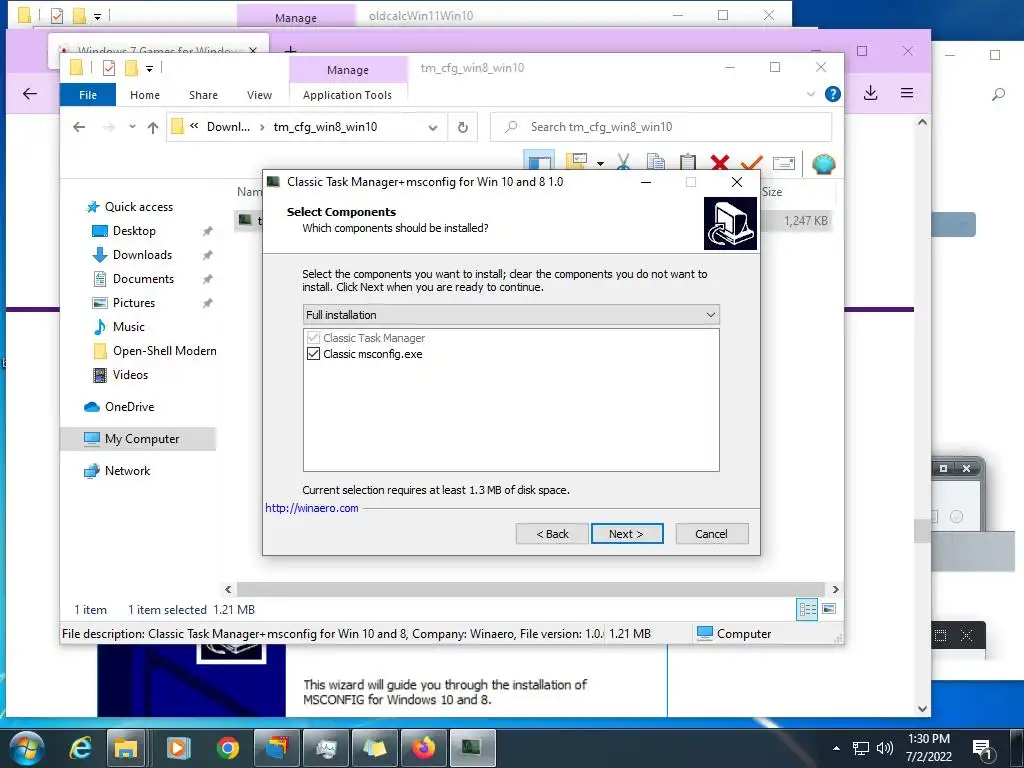Click the Back button in installer
Screen dimensions: 1024x768
tap(552, 534)
